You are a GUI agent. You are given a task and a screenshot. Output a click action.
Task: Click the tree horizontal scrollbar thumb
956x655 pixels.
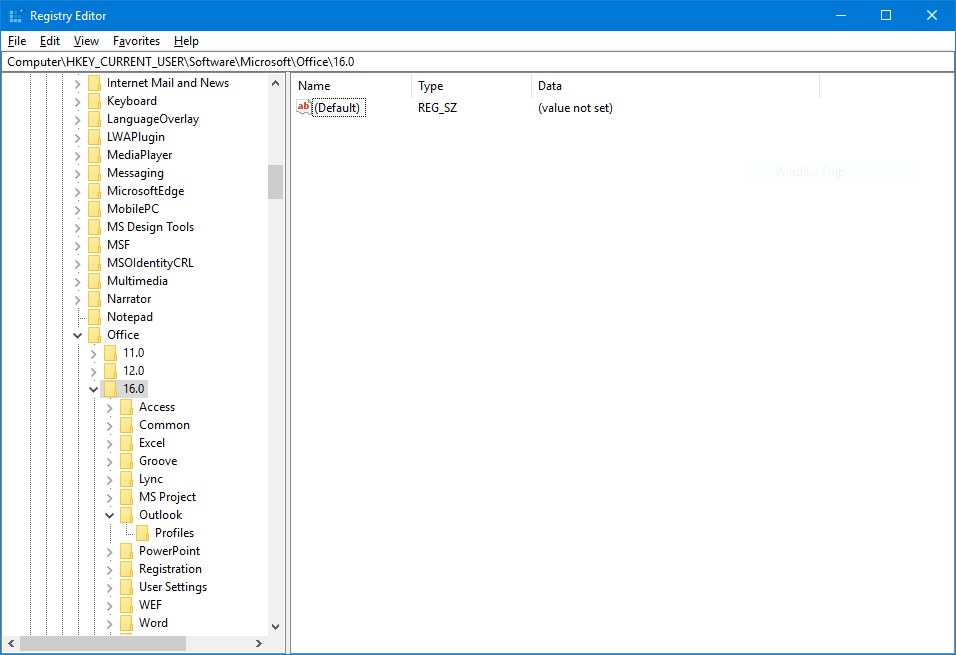pos(103,643)
